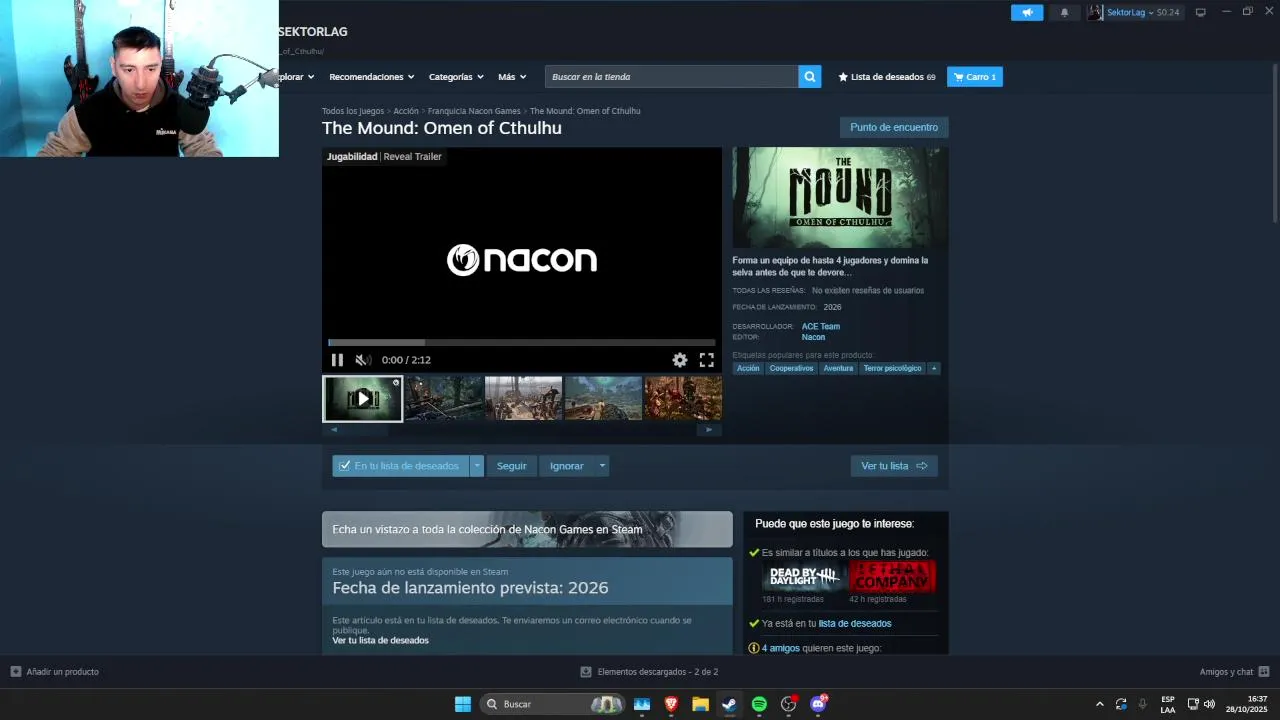The height and width of the screenshot is (720, 1280).
Task: Click the magnifier search button in store
Action: 810,77
